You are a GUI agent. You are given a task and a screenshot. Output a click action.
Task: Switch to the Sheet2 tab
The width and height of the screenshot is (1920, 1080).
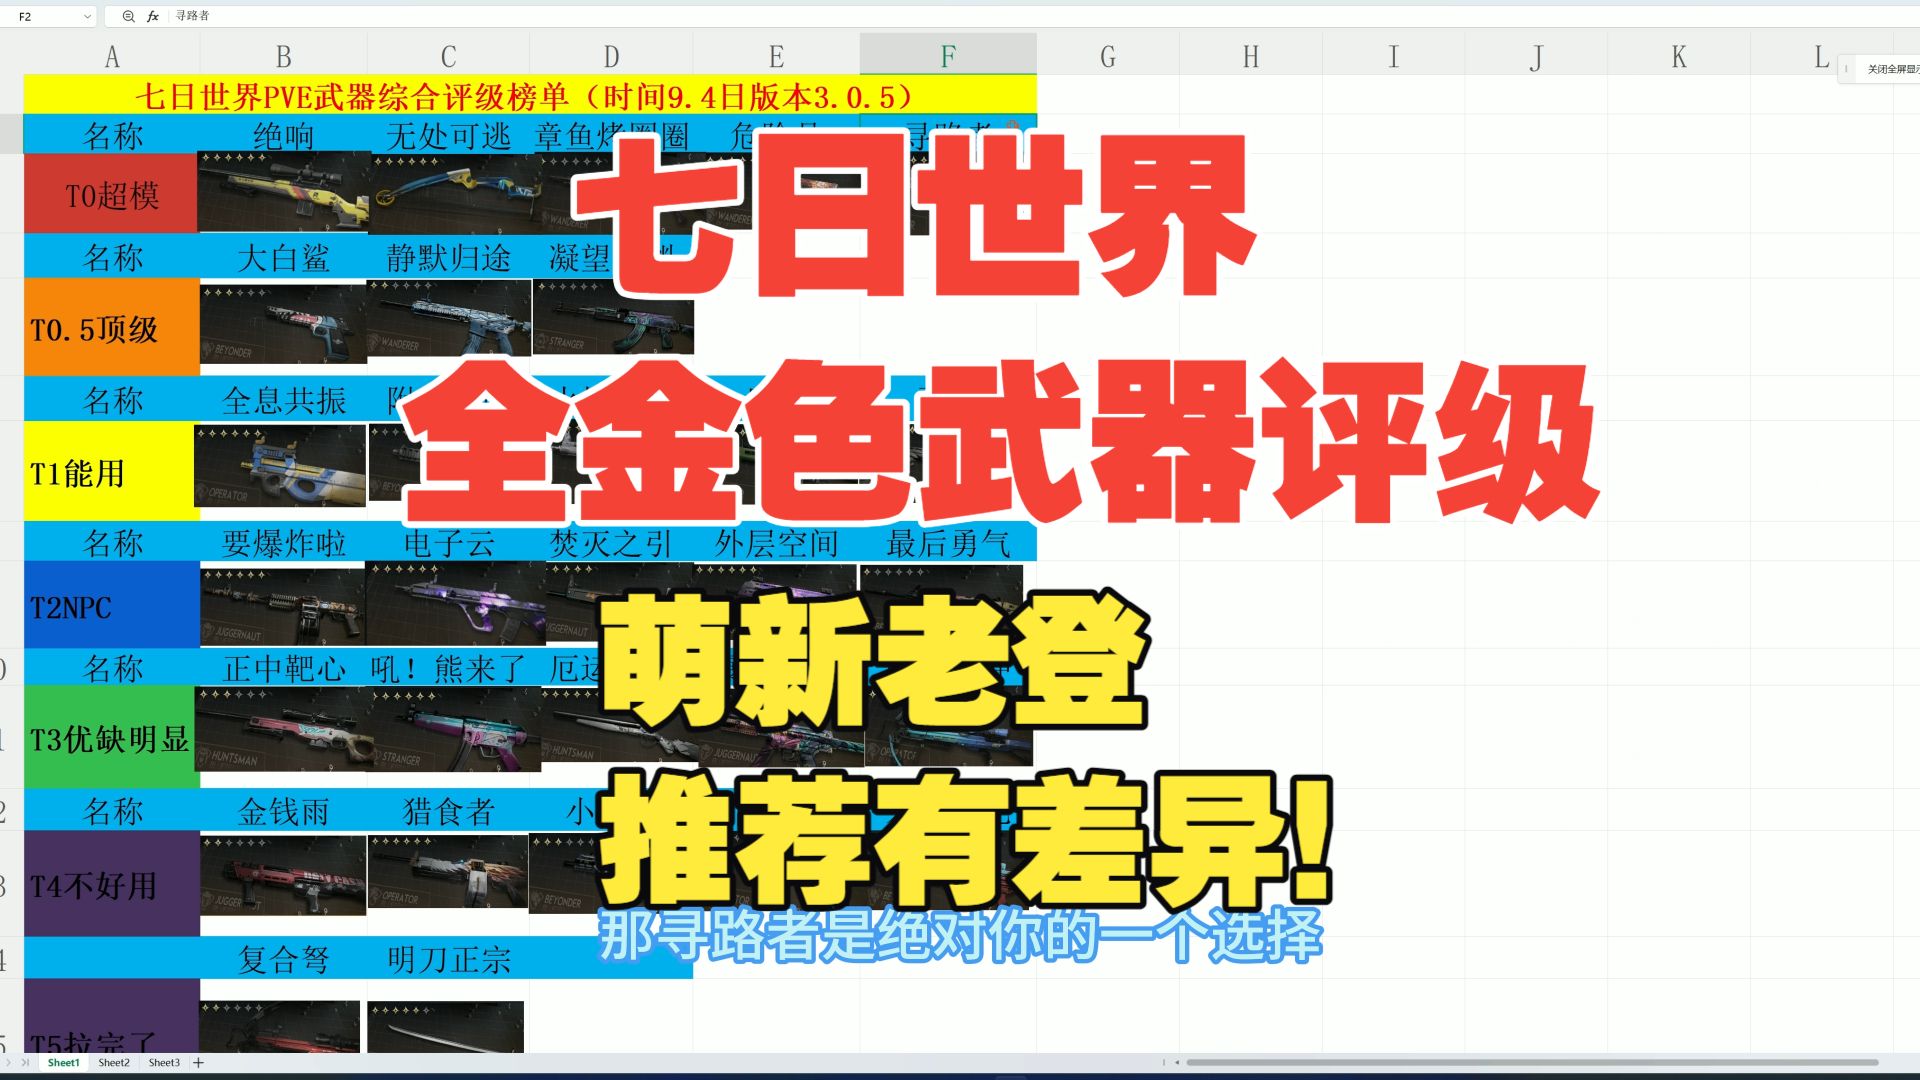pos(114,1062)
